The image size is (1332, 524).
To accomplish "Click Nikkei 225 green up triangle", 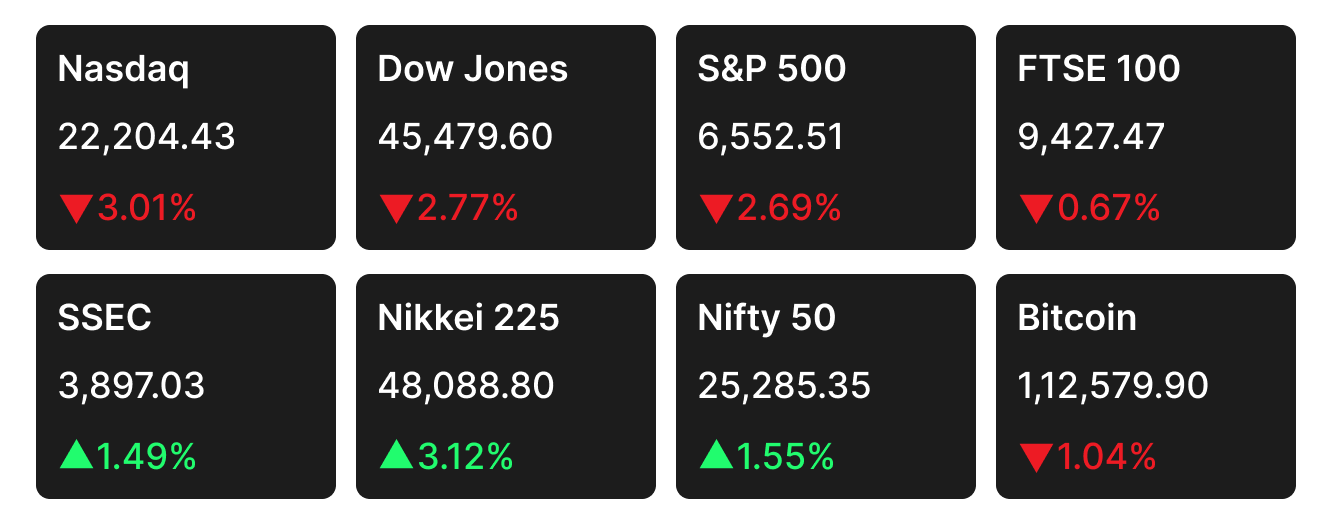I will click(395, 456).
